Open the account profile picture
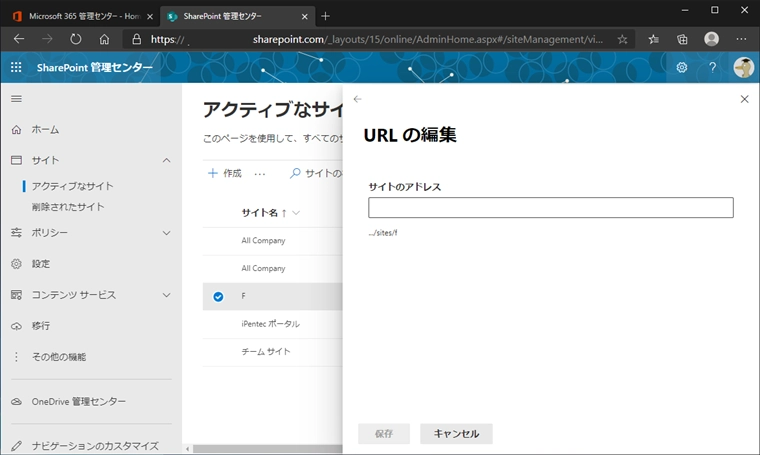This screenshot has height=455, width=760. [x=743, y=67]
